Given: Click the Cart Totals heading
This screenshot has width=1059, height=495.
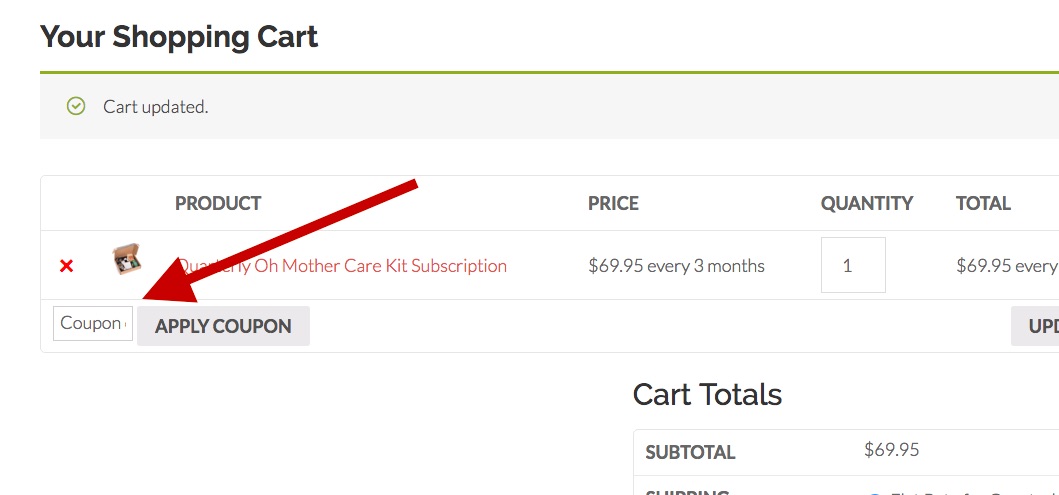Looking at the screenshot, I should click(707, 394).
